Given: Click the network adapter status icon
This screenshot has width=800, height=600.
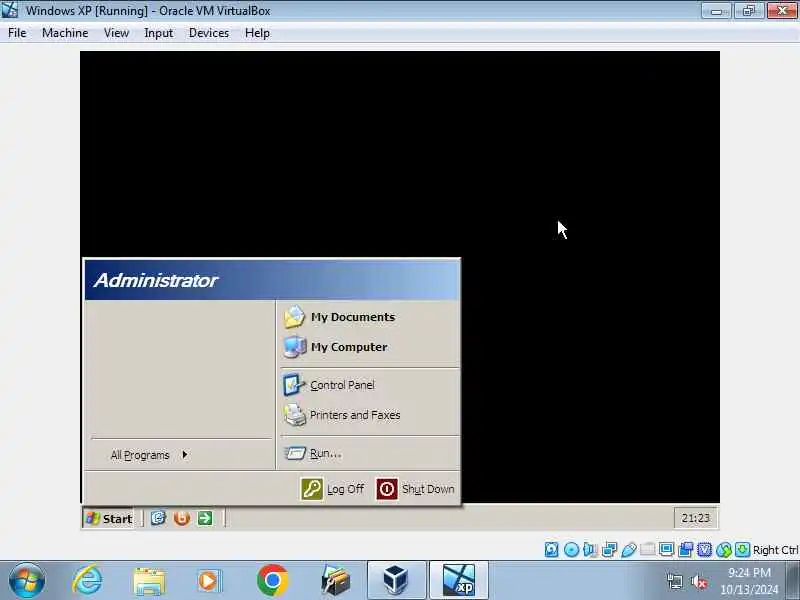Looking at the screenshot, I should tap(609, 549).
